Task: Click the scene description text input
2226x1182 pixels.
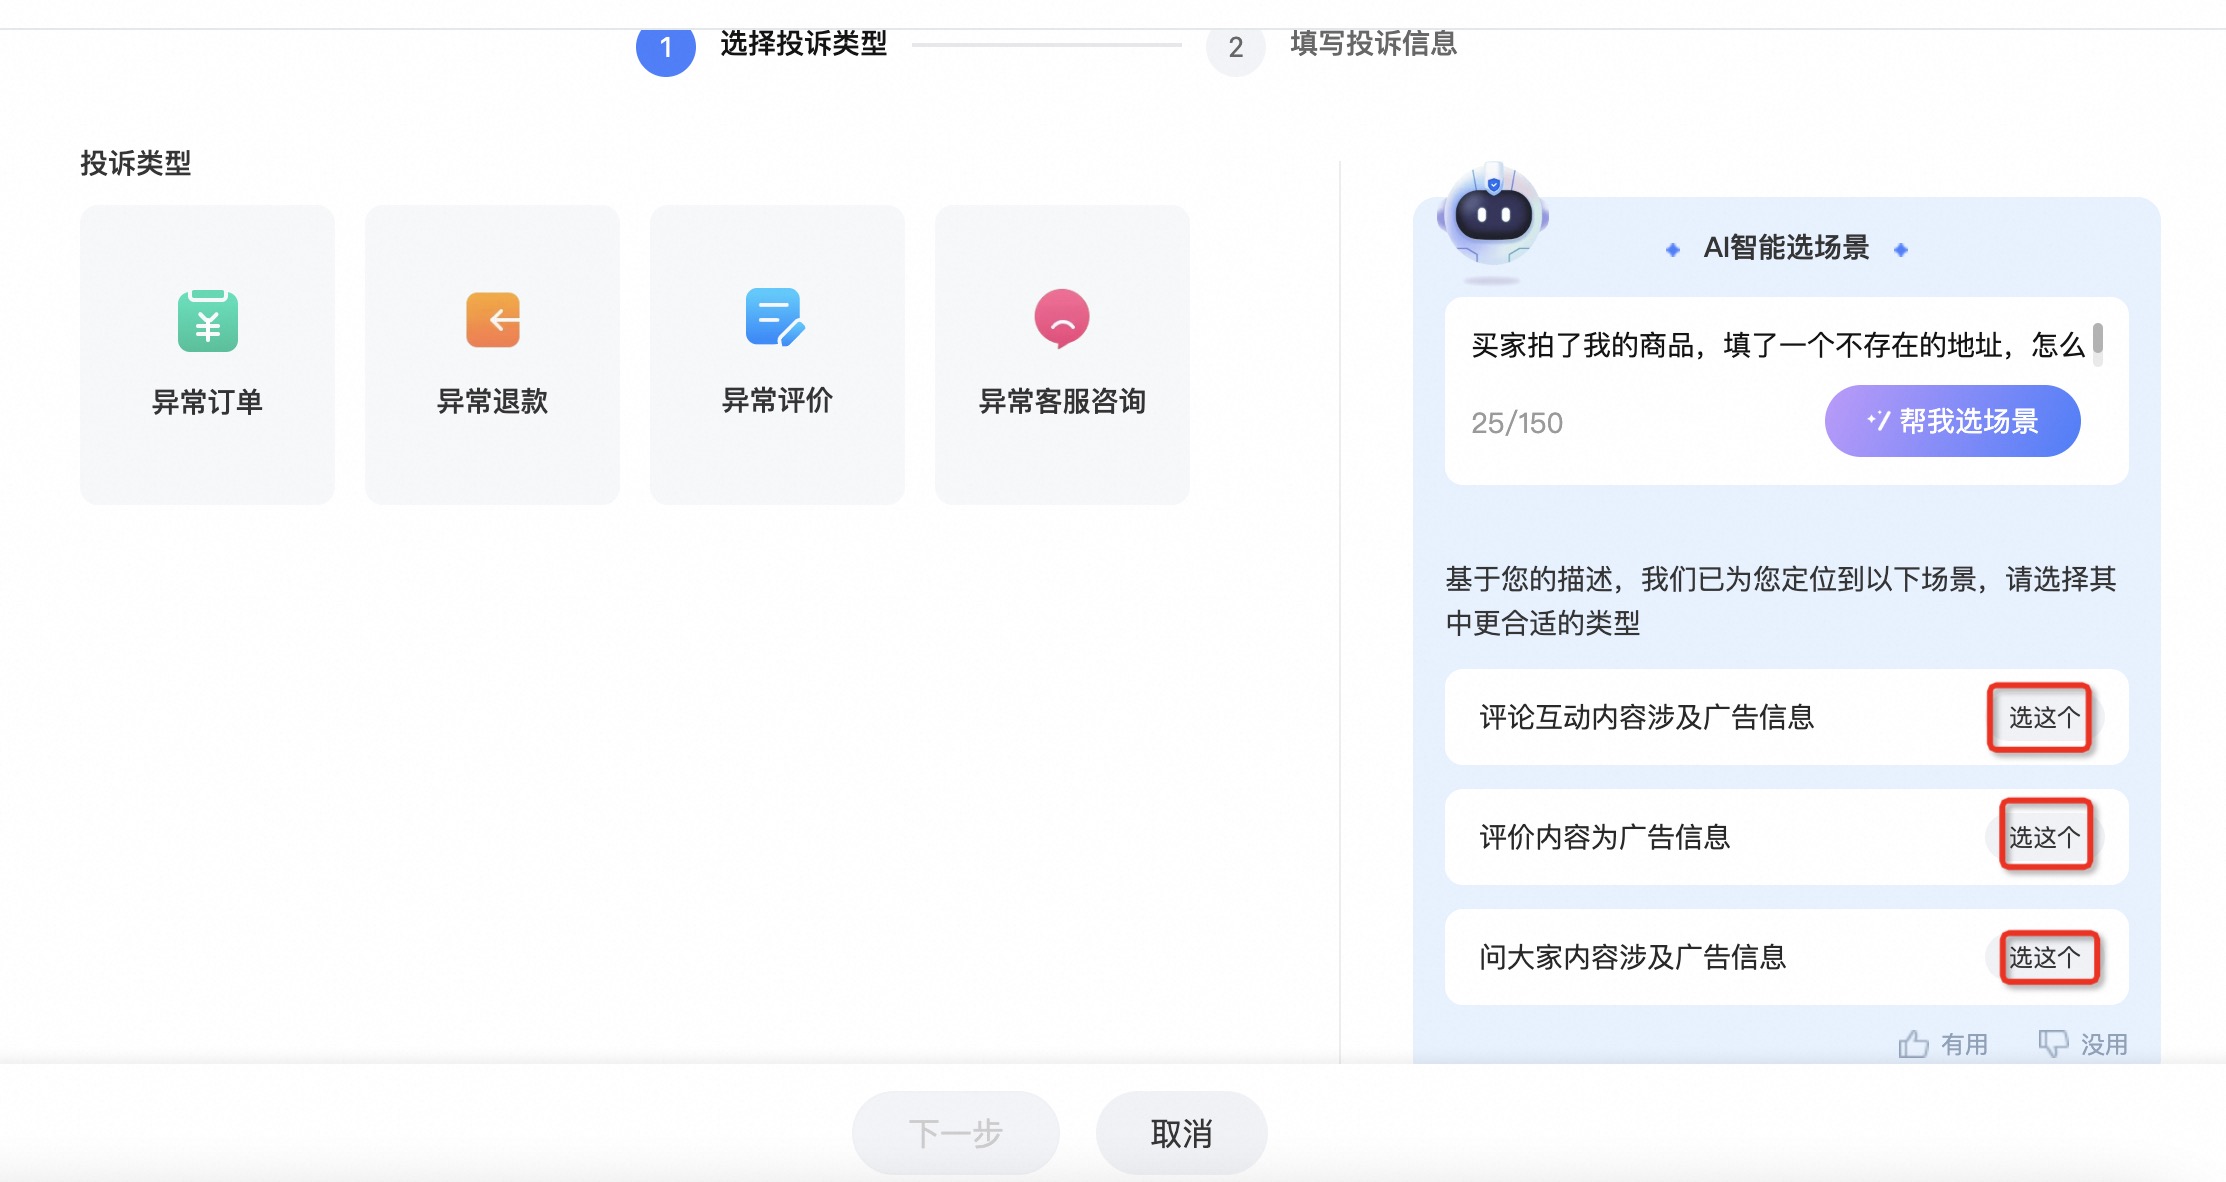Action: (x=1778, y=346)
